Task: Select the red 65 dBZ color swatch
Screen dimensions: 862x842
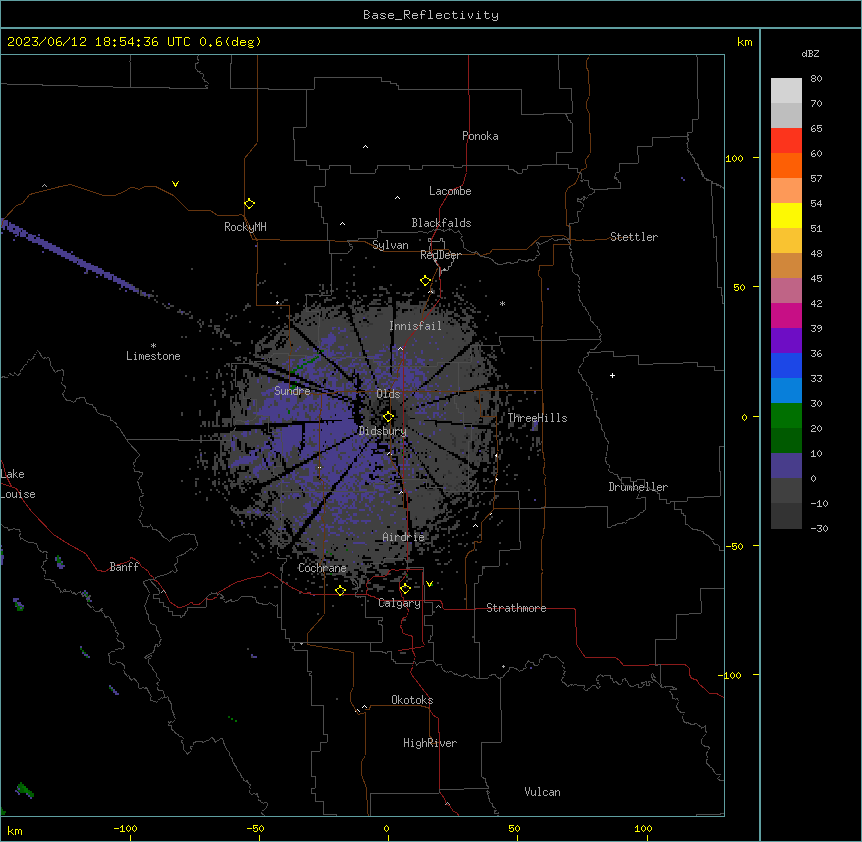Action: tap(786, 141)
